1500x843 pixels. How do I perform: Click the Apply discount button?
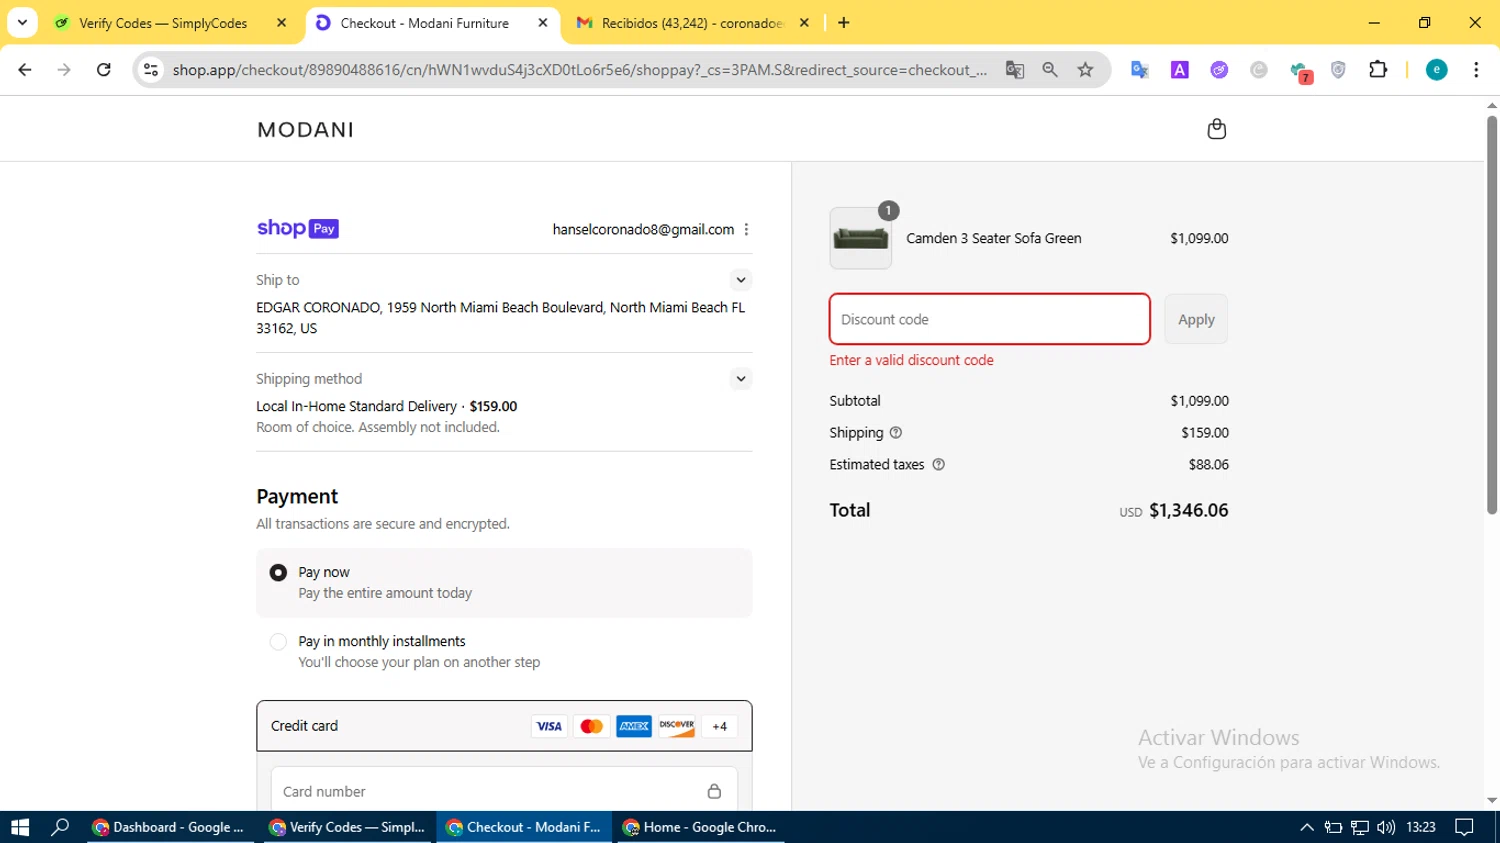click(1196, 320)
